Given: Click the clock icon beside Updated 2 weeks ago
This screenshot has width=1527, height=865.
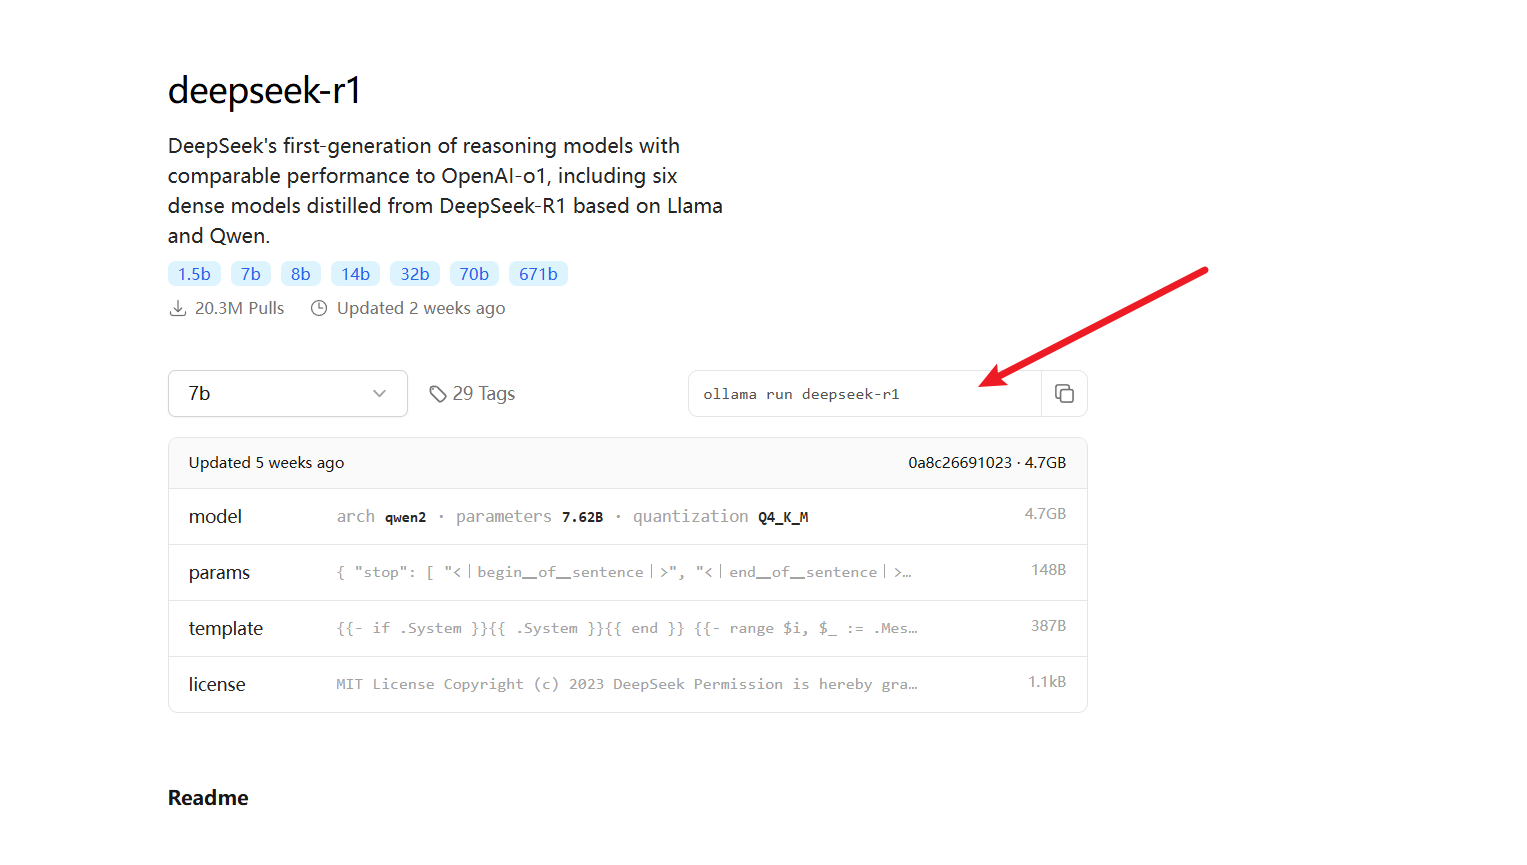Looking at the screenshot, I should [x=319, y=308].
